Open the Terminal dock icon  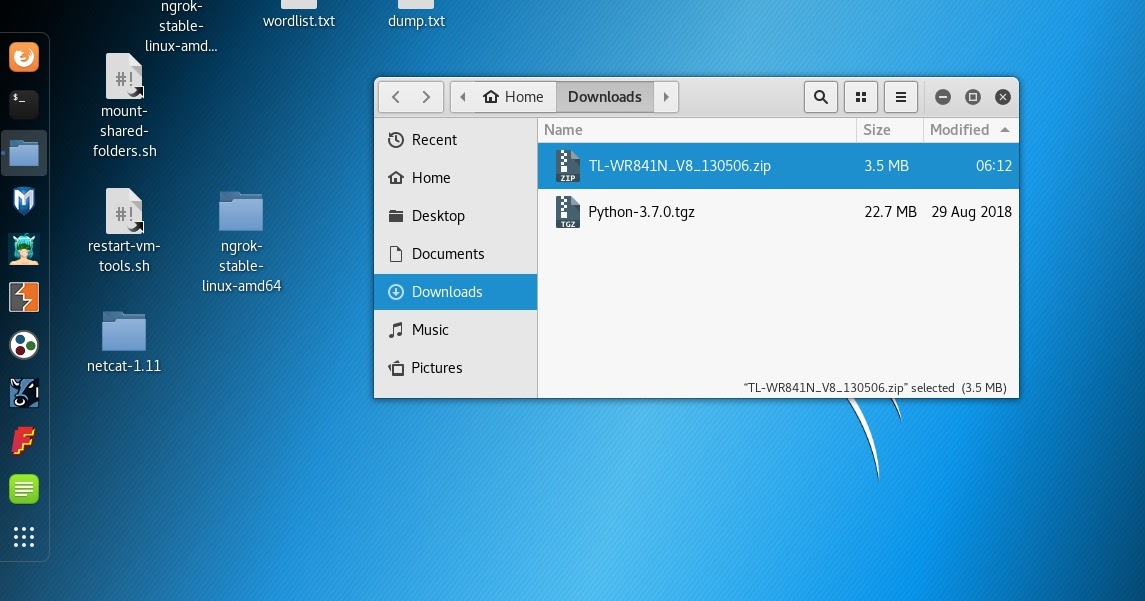pyautogui.click(x=24, y=104)
